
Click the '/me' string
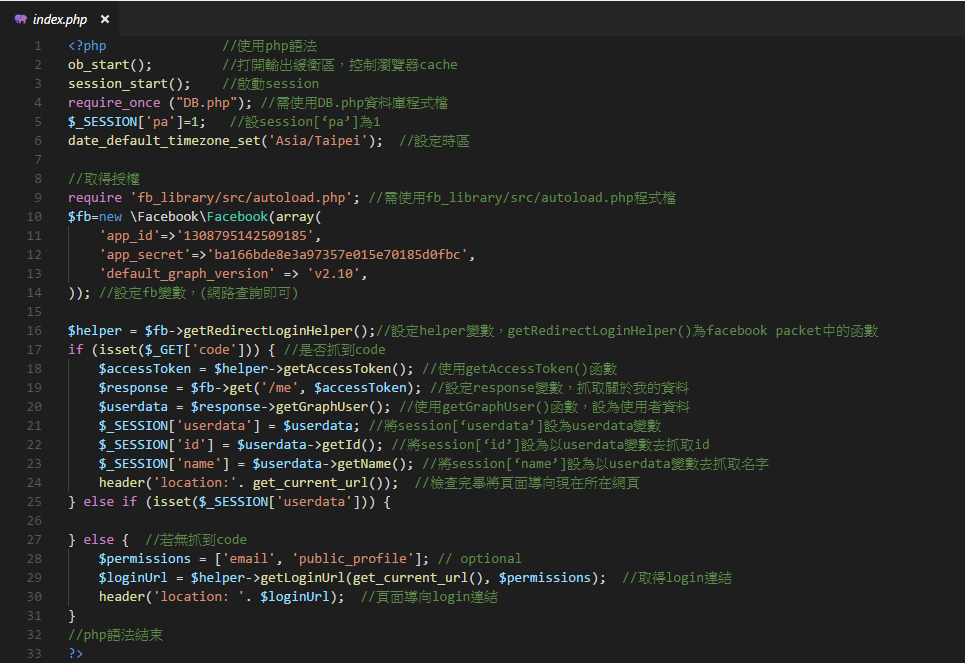[279, 388]
